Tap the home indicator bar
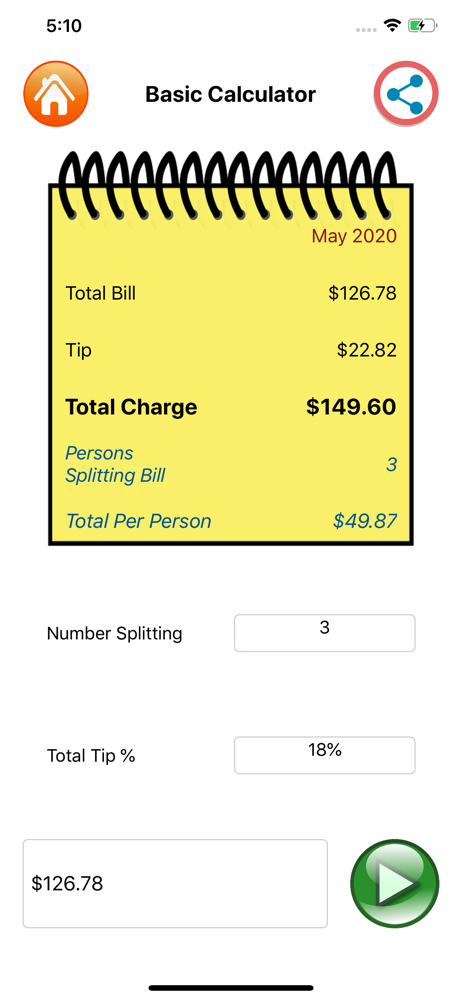Image resolution: width=462 pixels, height=1000 pixels. click(231, 988)
